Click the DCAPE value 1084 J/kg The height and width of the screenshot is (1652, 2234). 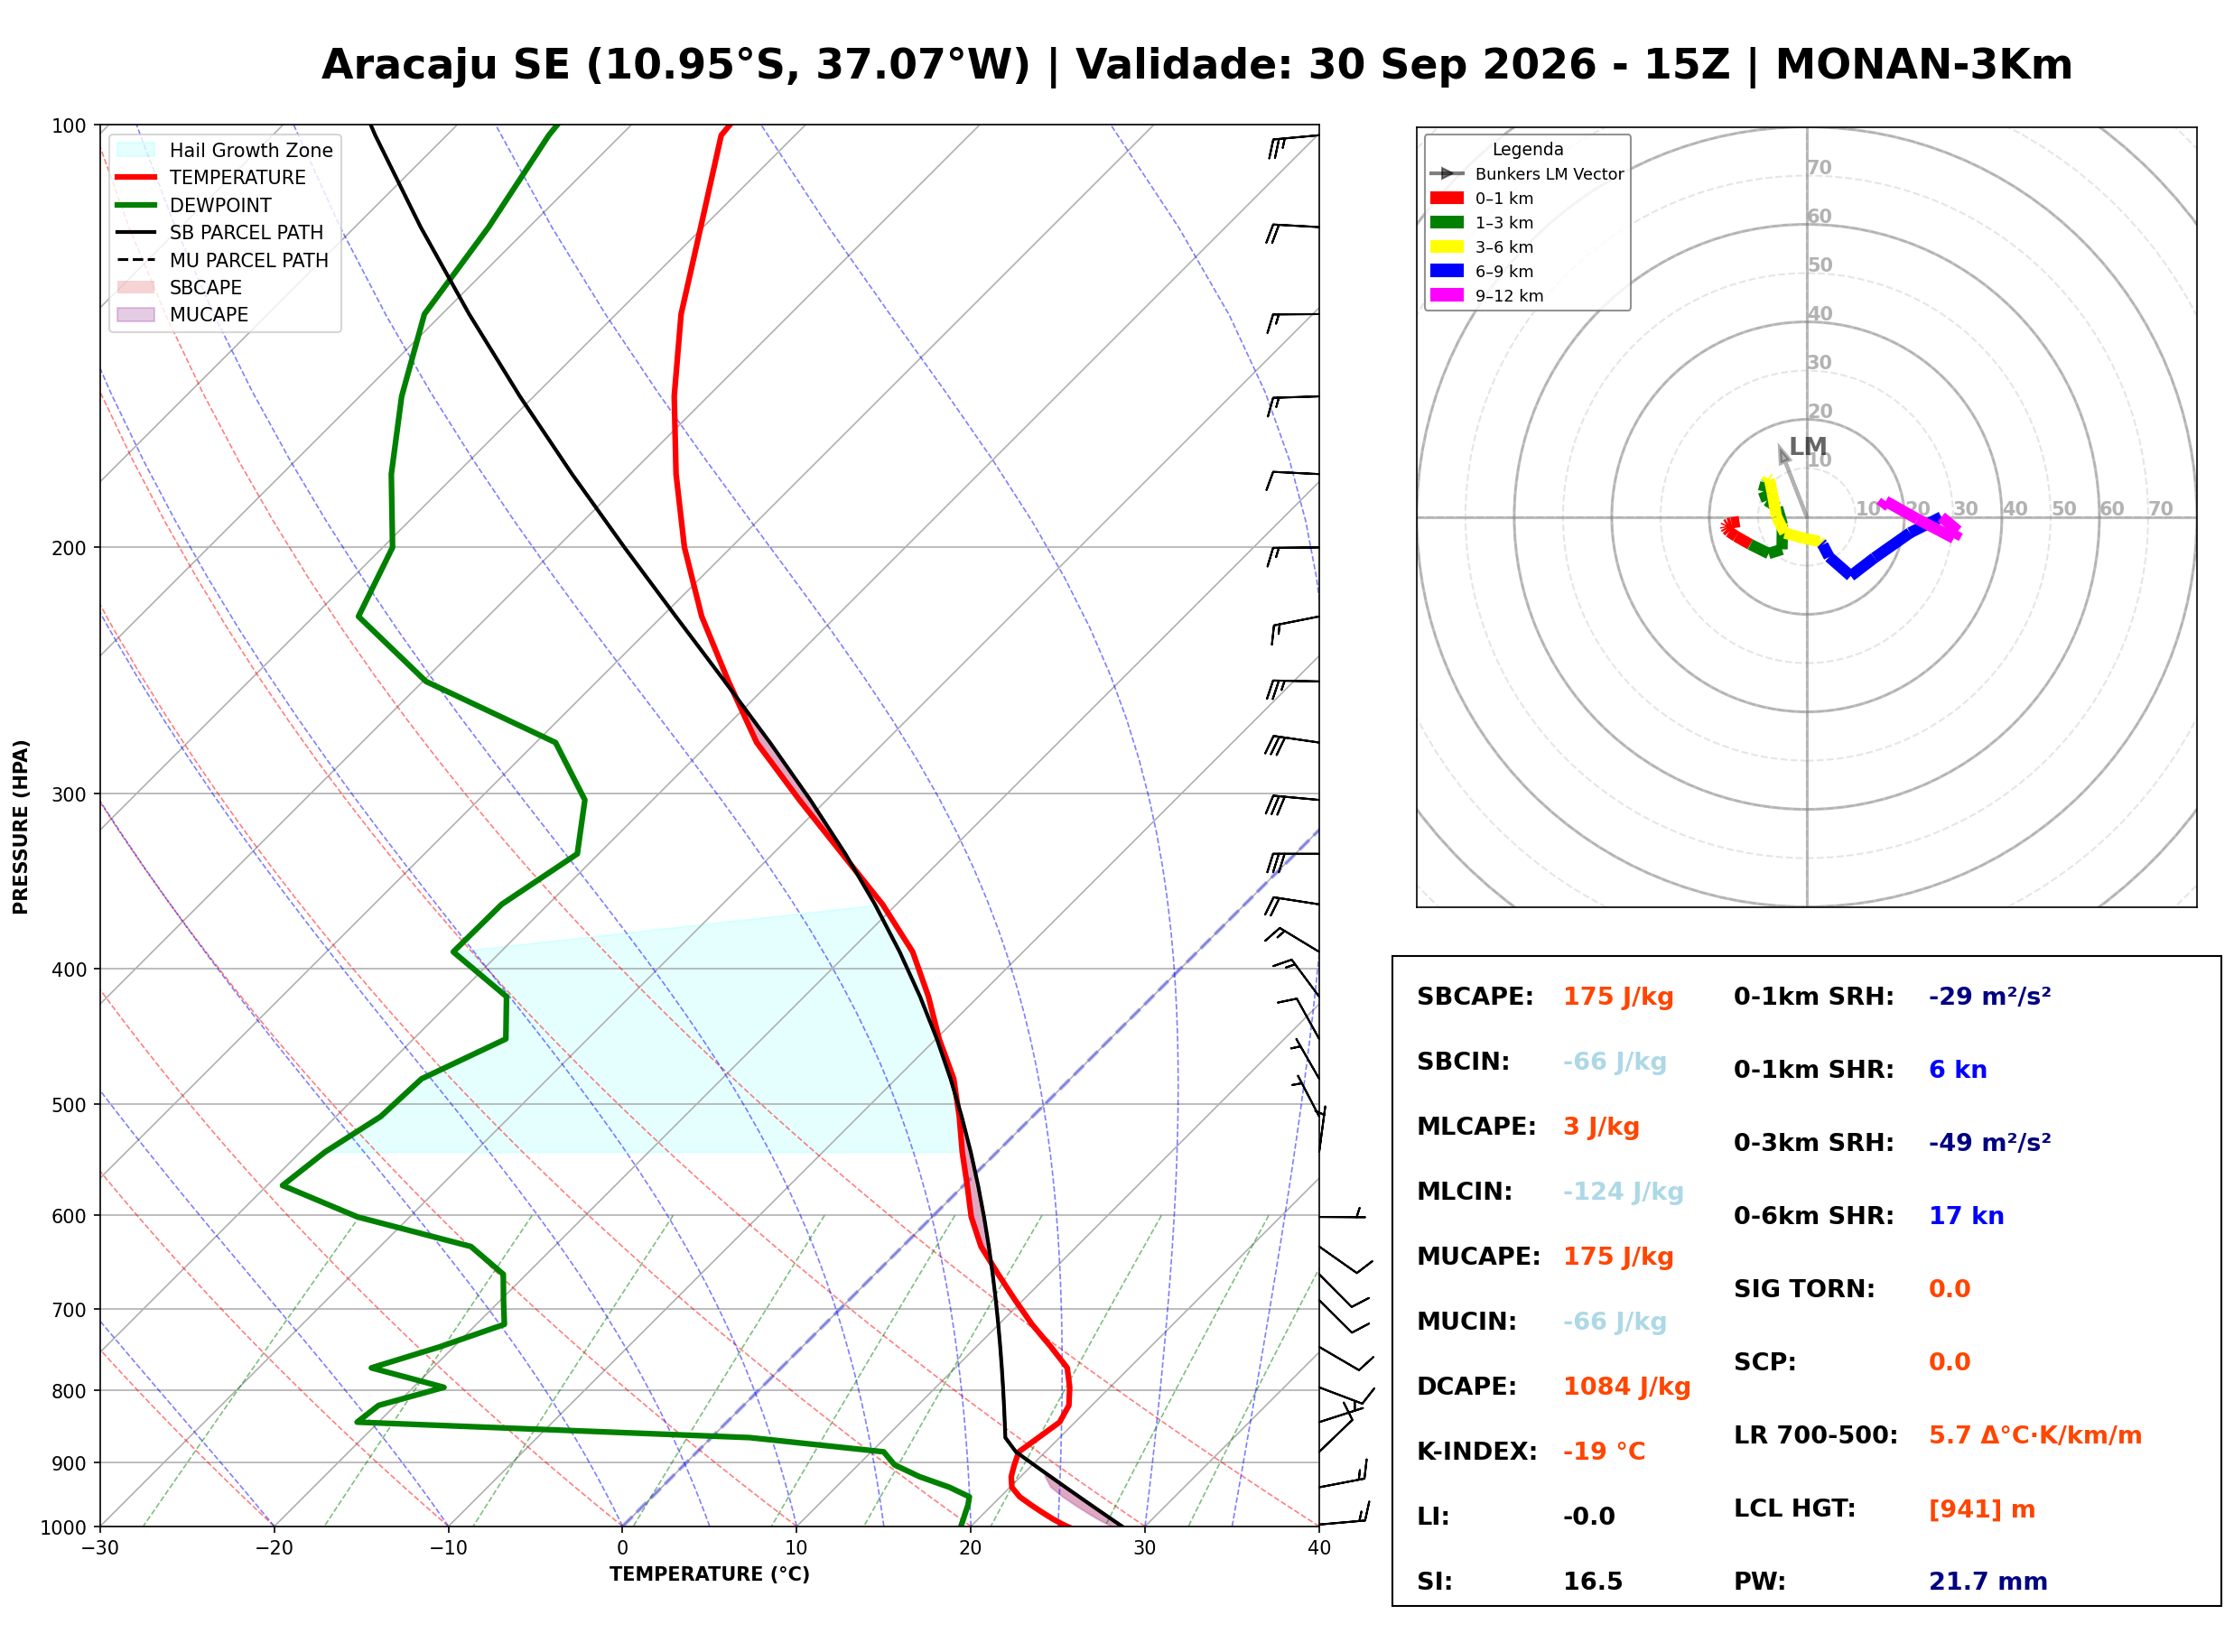[x=1626, y=1387]
